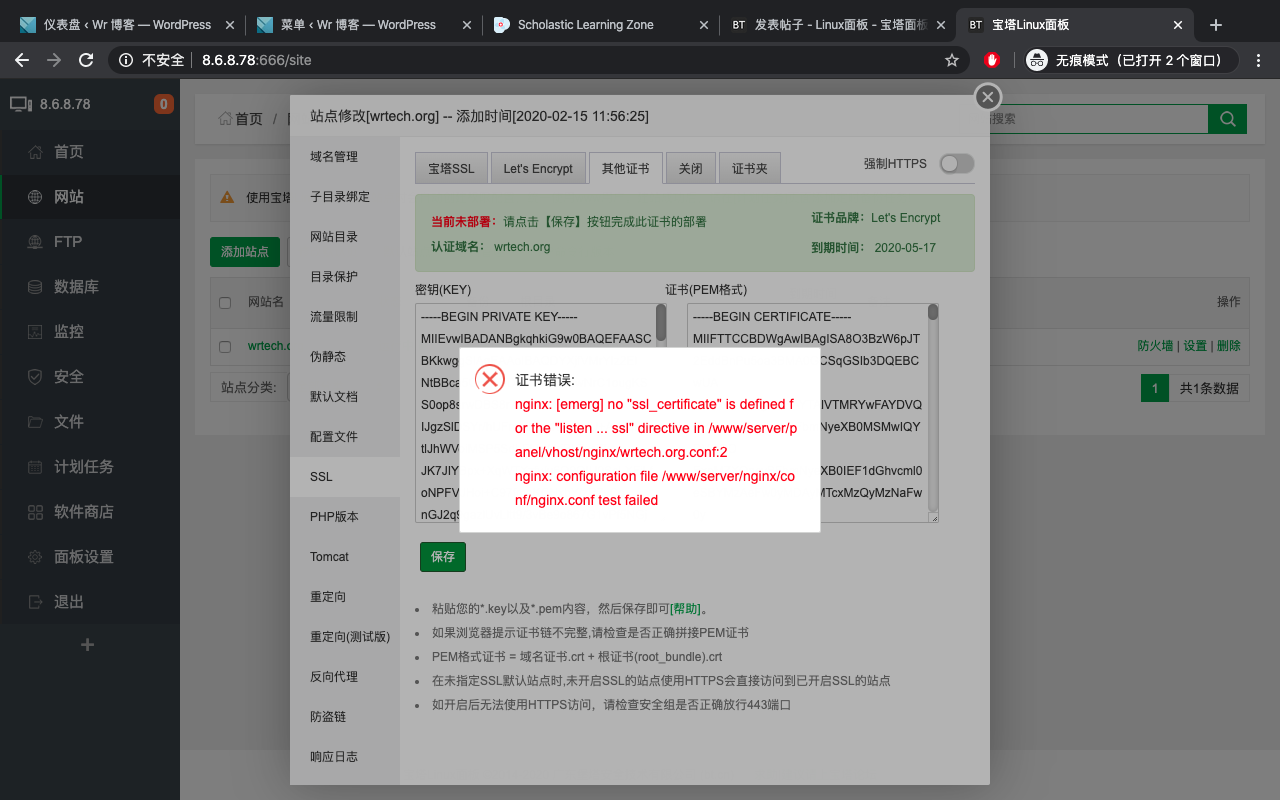Click the files folder icon in sidebar
Viewport: 1280px width, 800px height.
pos(36,422)
